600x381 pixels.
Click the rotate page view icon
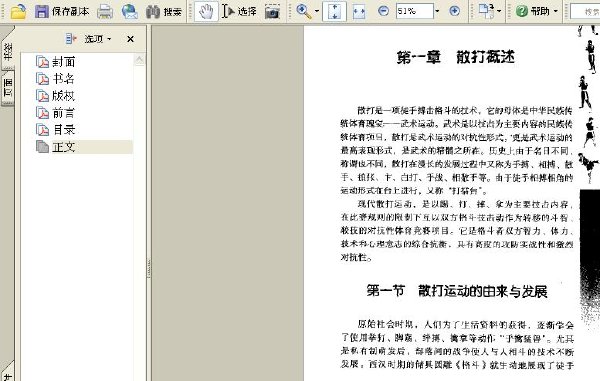click(x=487, y=11)
